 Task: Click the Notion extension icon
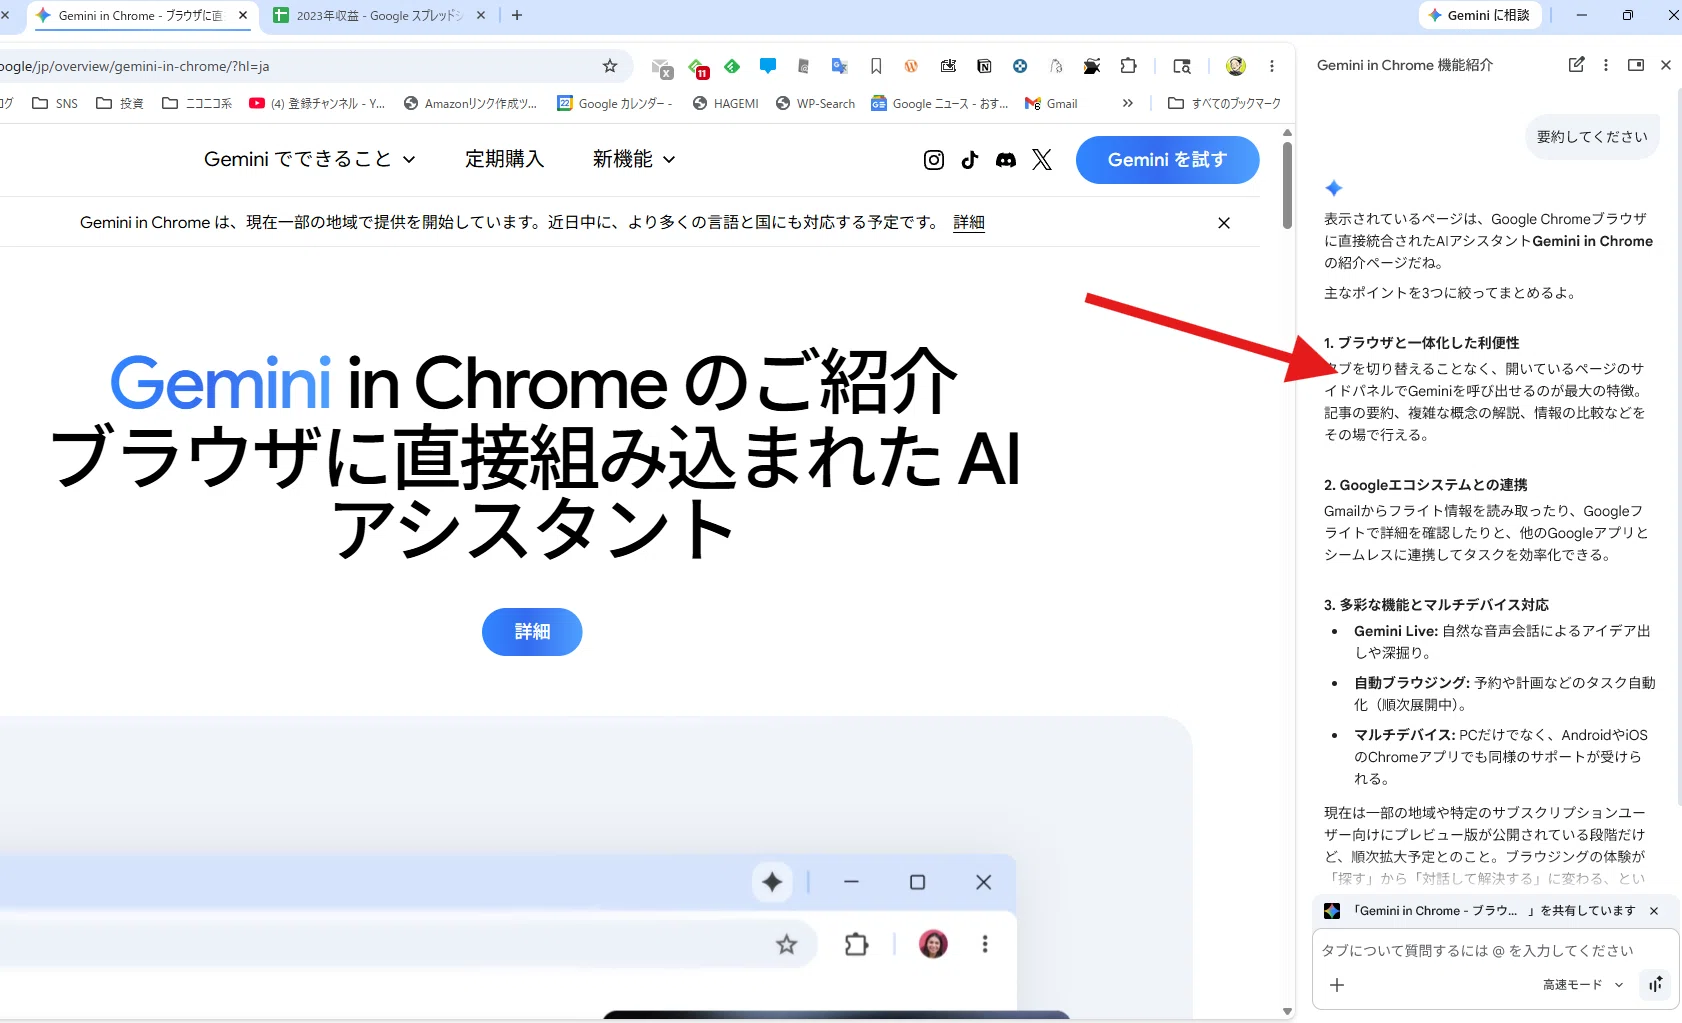(984, 66)
